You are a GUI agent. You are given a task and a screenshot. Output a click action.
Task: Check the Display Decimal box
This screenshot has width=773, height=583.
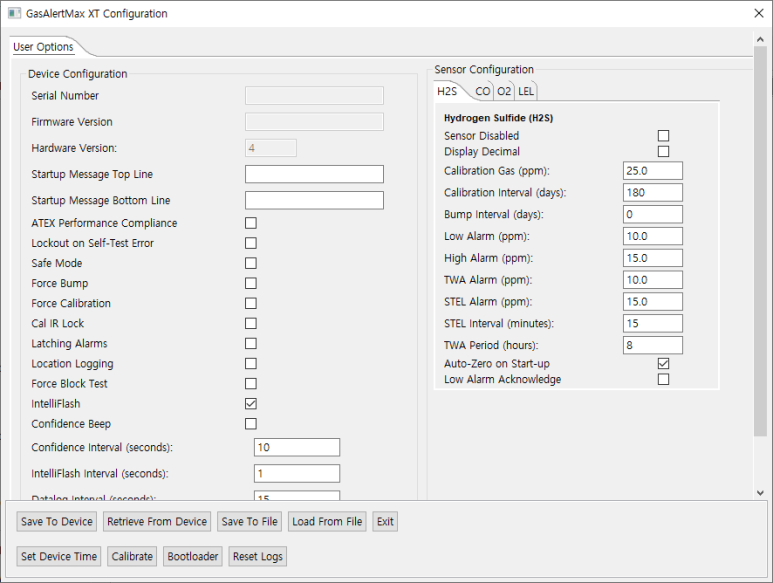tap(664, 151)
